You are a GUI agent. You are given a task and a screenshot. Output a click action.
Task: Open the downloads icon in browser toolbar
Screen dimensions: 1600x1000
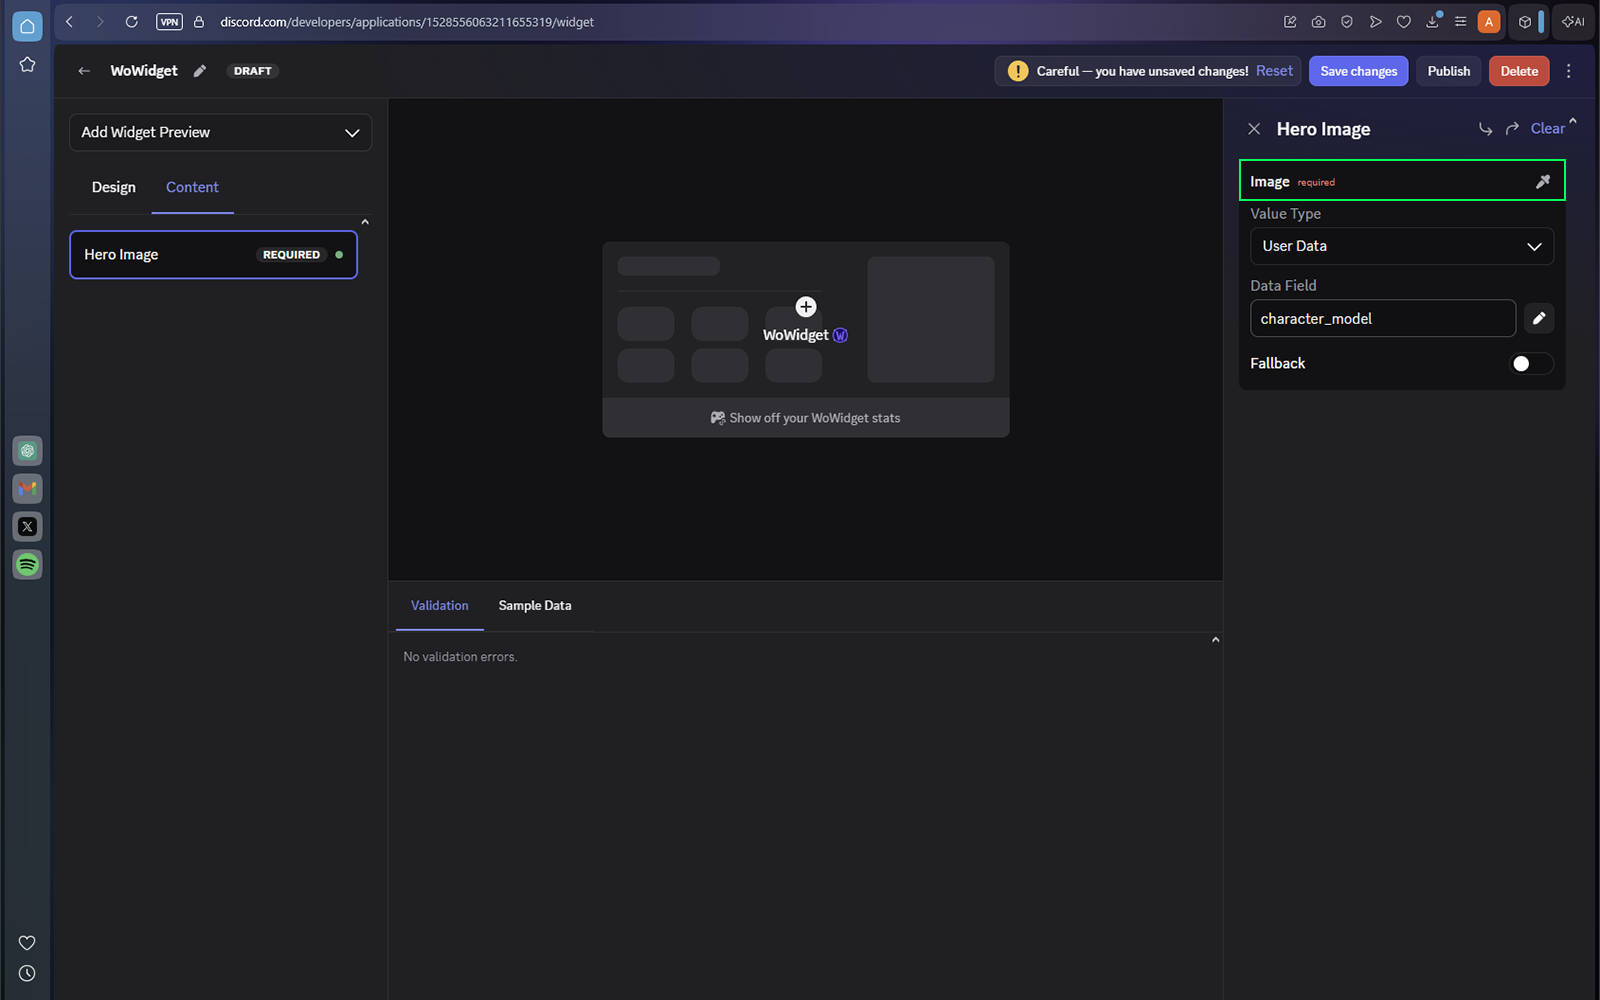[1433, 21]
